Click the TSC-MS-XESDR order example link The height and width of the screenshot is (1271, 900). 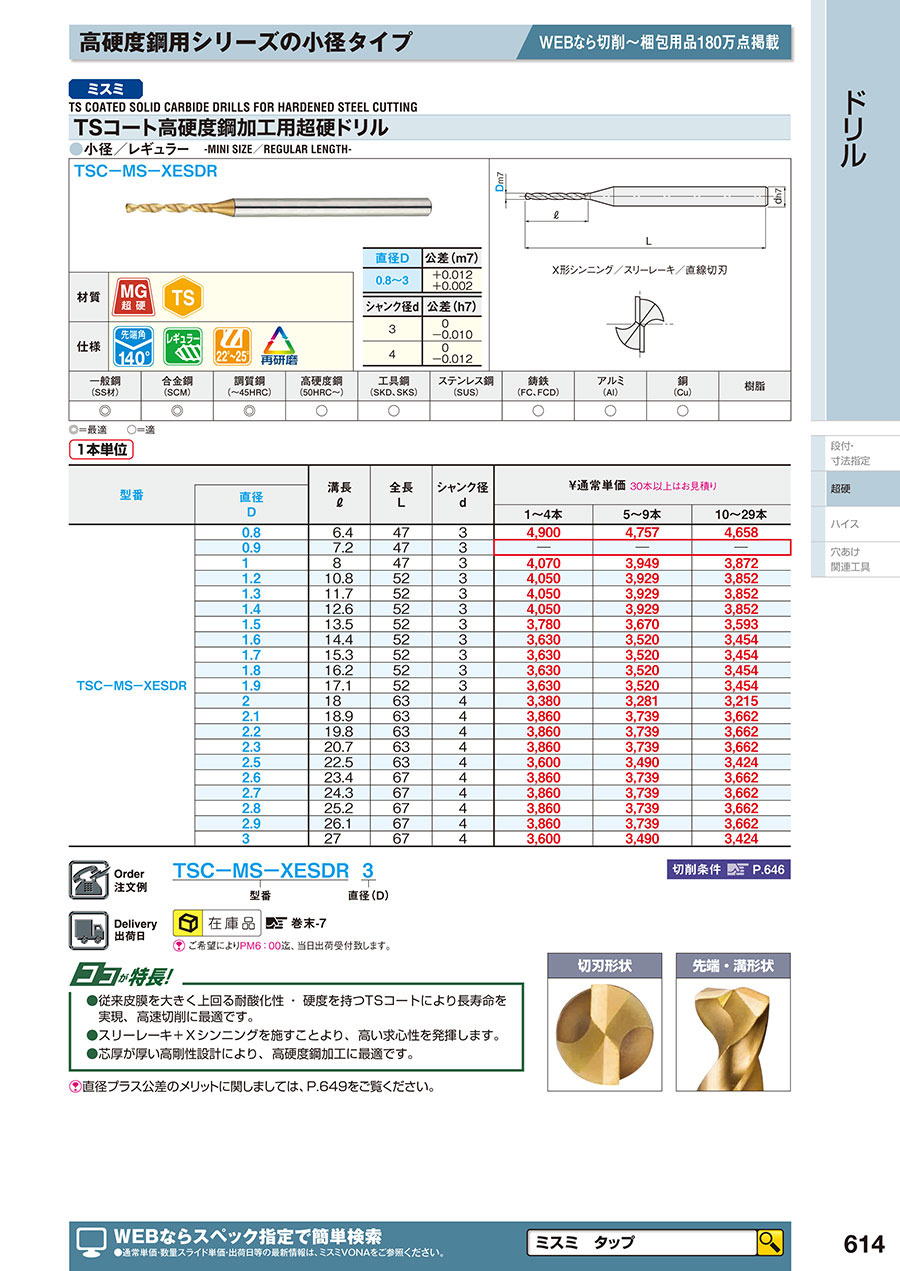click(260, 871)
